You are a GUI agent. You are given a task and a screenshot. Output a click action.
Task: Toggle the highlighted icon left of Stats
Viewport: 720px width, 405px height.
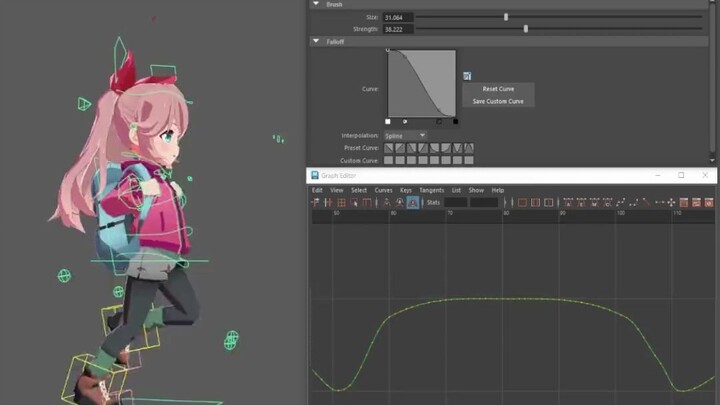click(x=412, y=203)
